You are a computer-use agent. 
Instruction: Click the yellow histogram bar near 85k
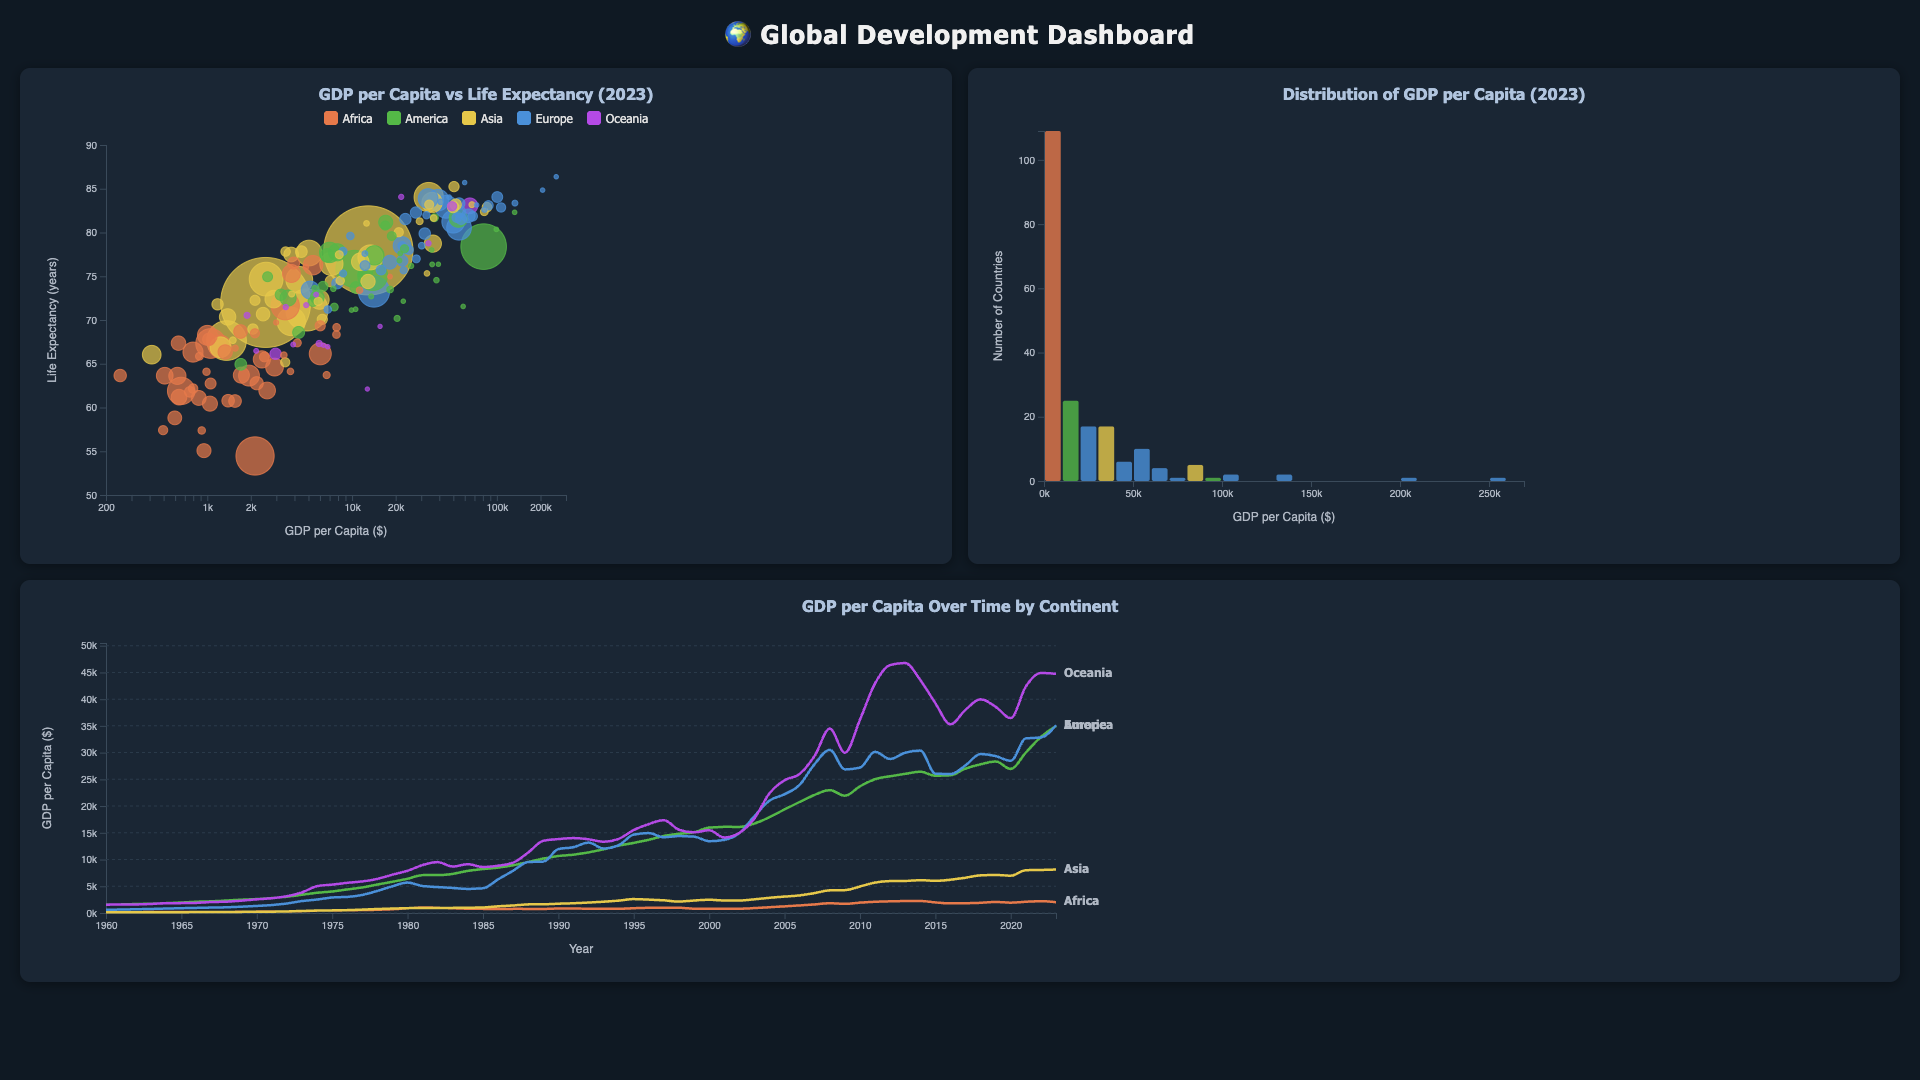click(1195, 473)
